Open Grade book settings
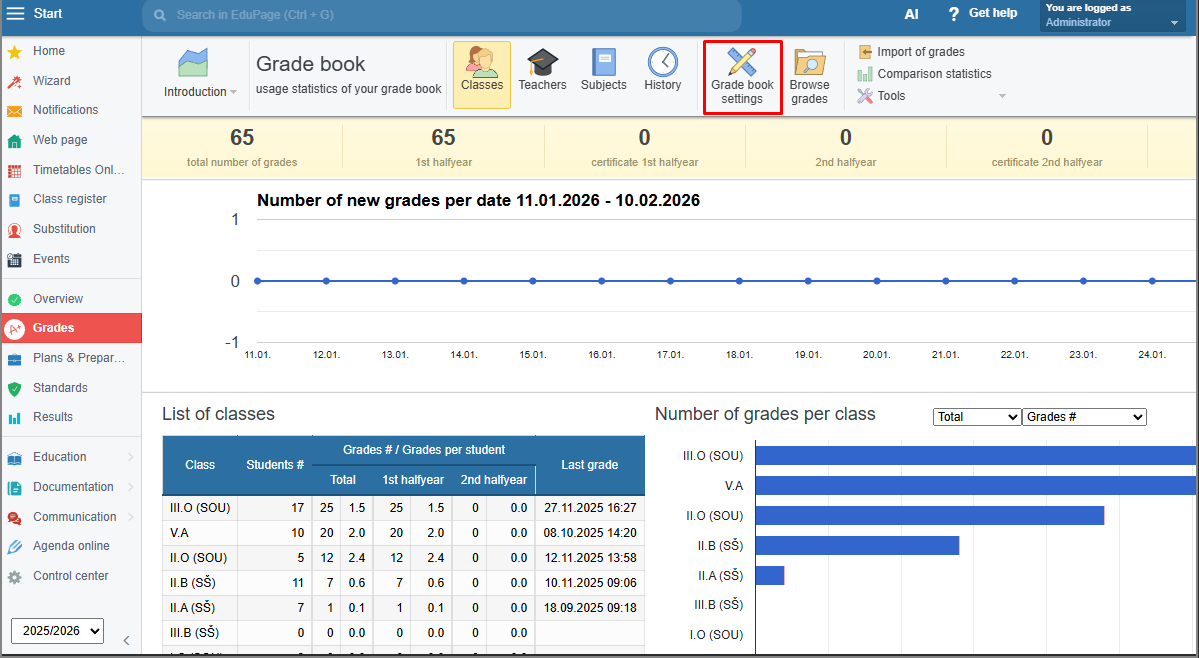This screenshot has width=1199, height=658. [742, 76]
